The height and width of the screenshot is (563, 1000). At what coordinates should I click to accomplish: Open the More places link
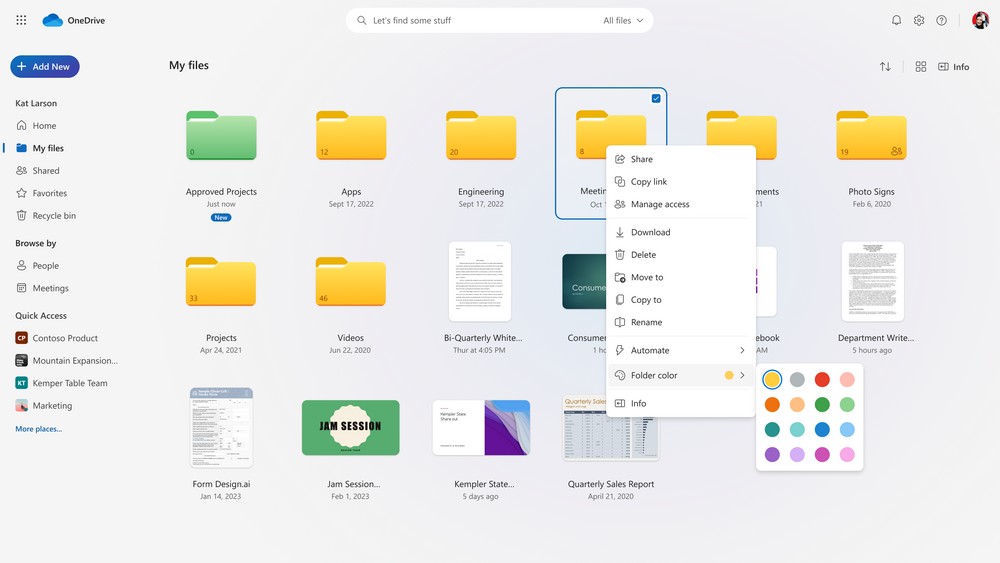coord(38,429)
